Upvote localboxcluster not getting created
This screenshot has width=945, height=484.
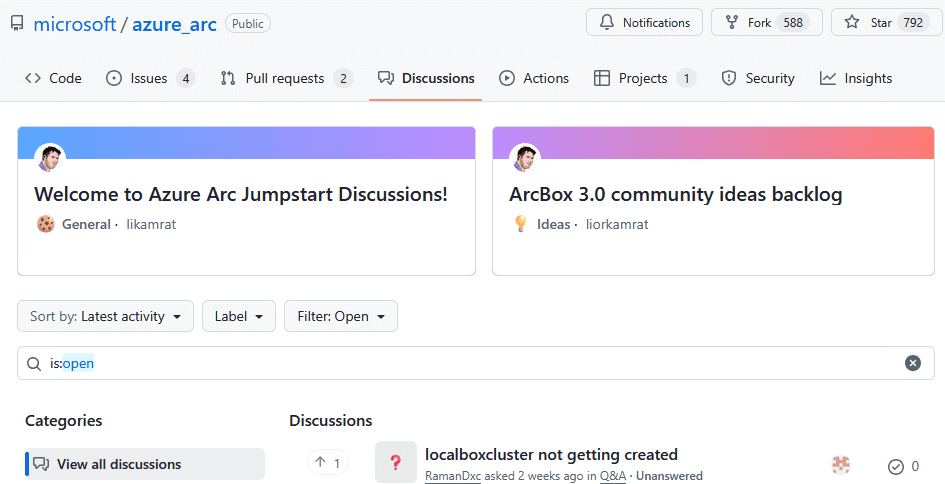tap(327, 463)
